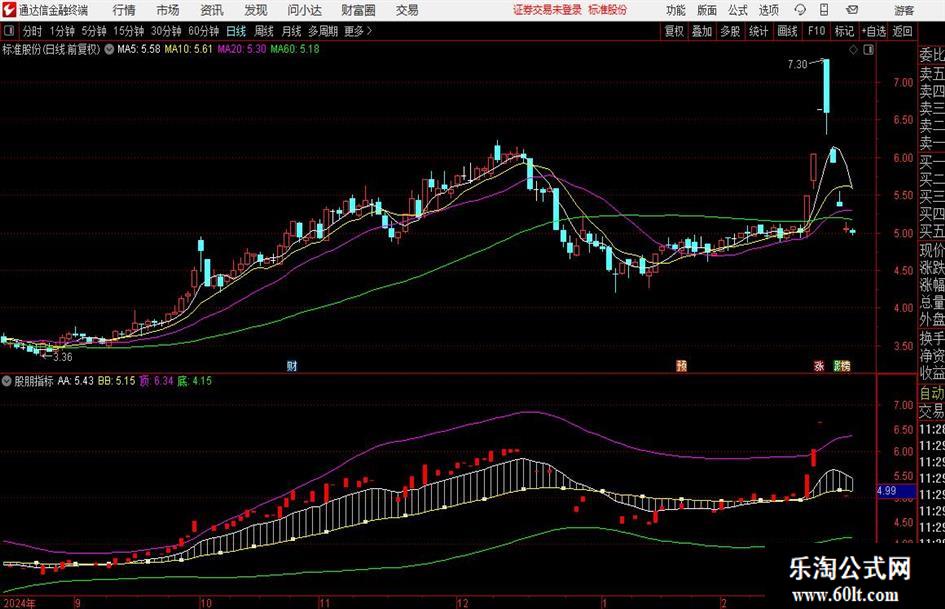
Task: Switch to 1分钟 period
Action: 62,31
